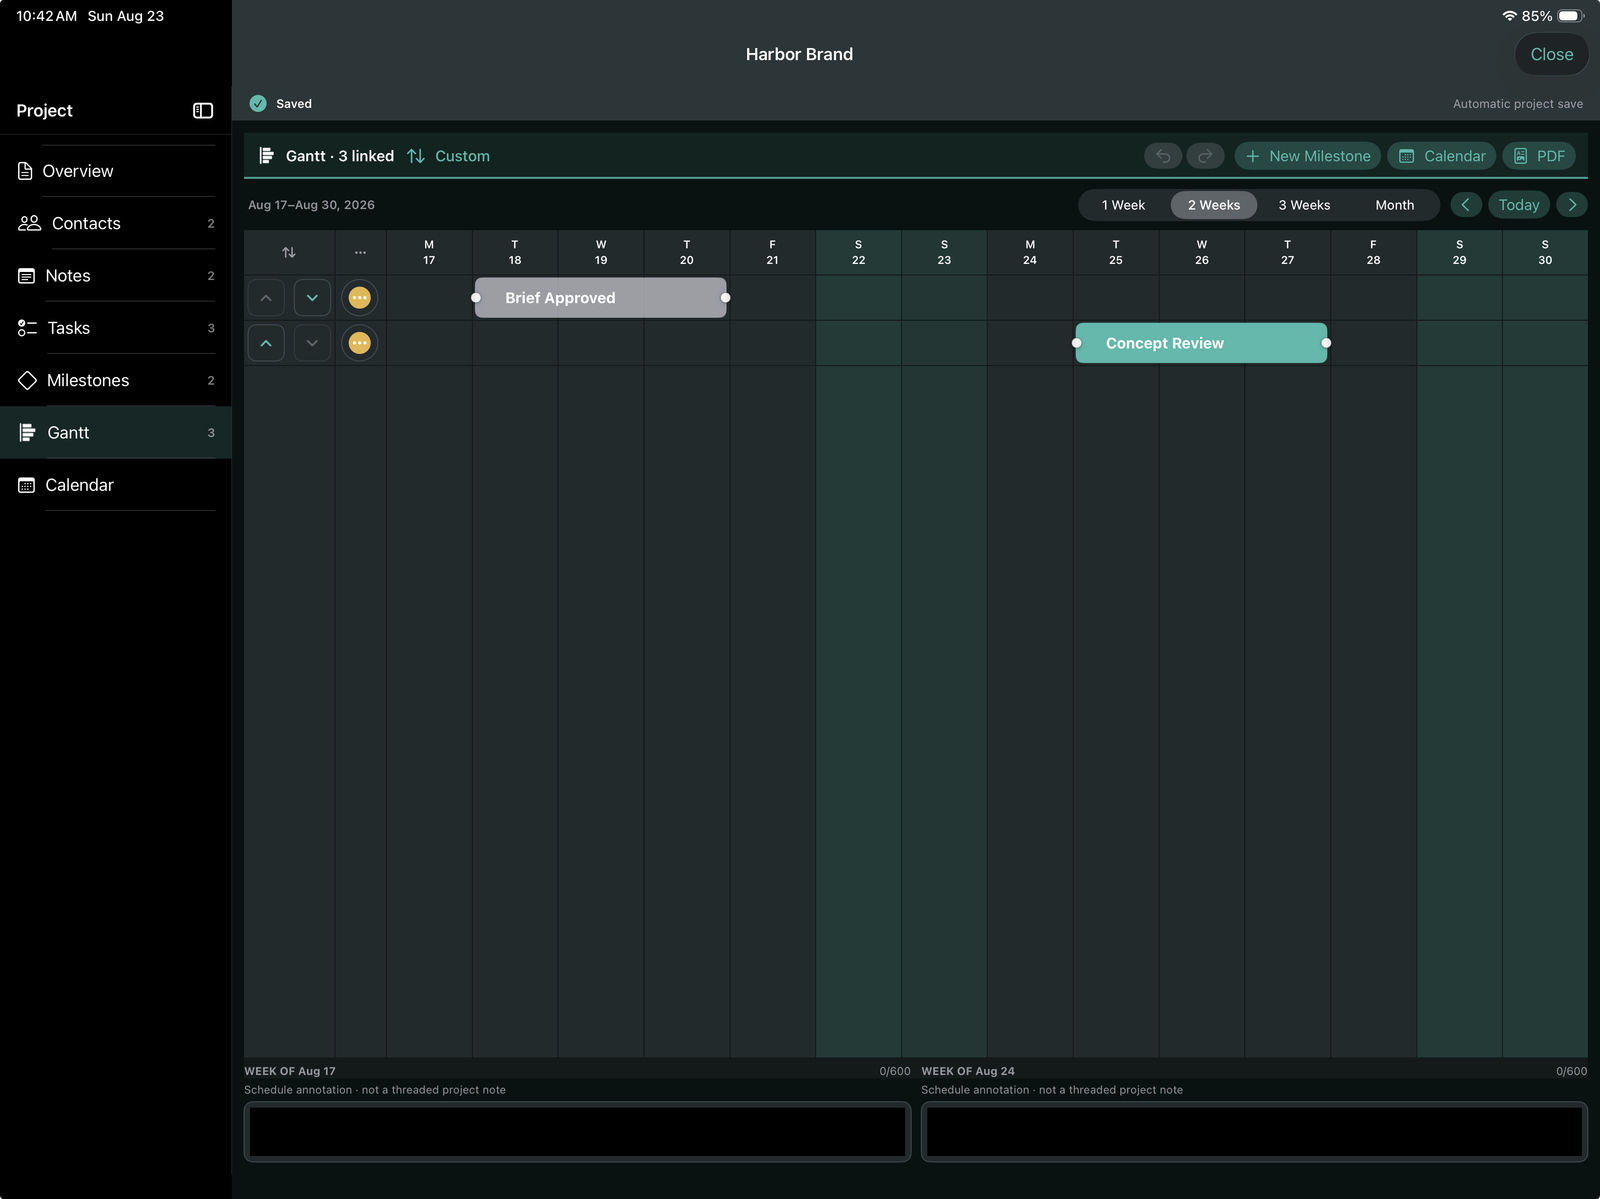Screen dimensions: 1600x1199
Task: Open Concept Review options yellow button
Action: pyautogui.click(x=360, y=343)
